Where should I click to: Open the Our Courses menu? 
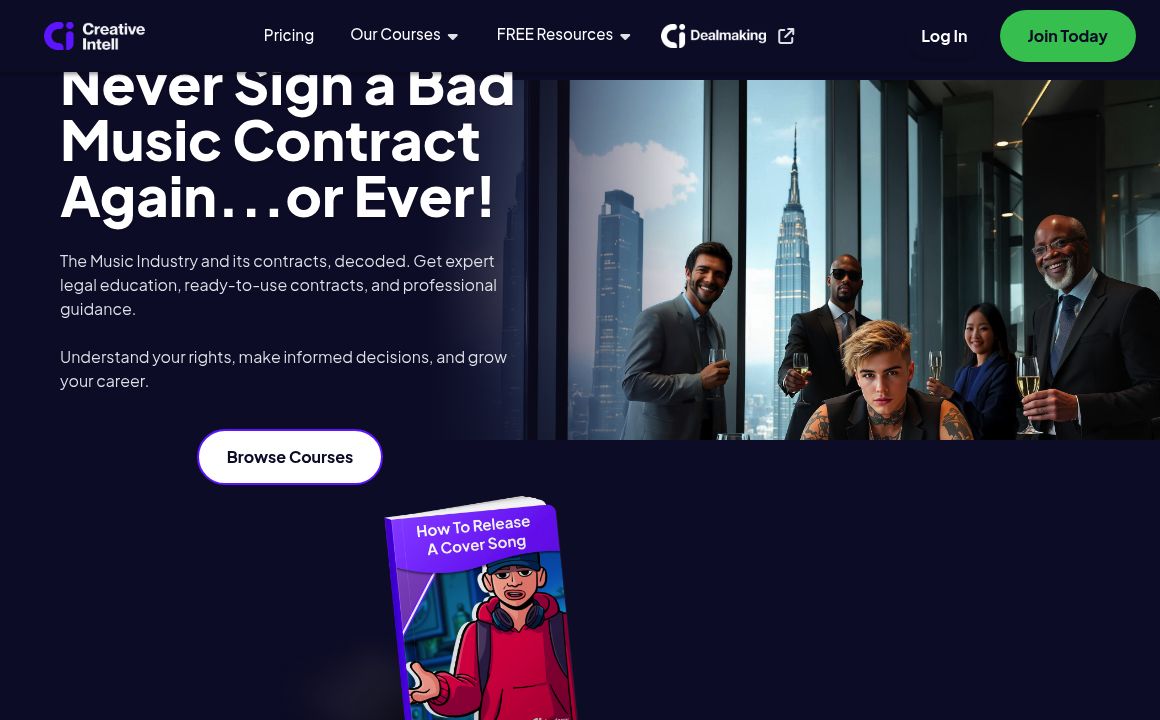[404, 35]
